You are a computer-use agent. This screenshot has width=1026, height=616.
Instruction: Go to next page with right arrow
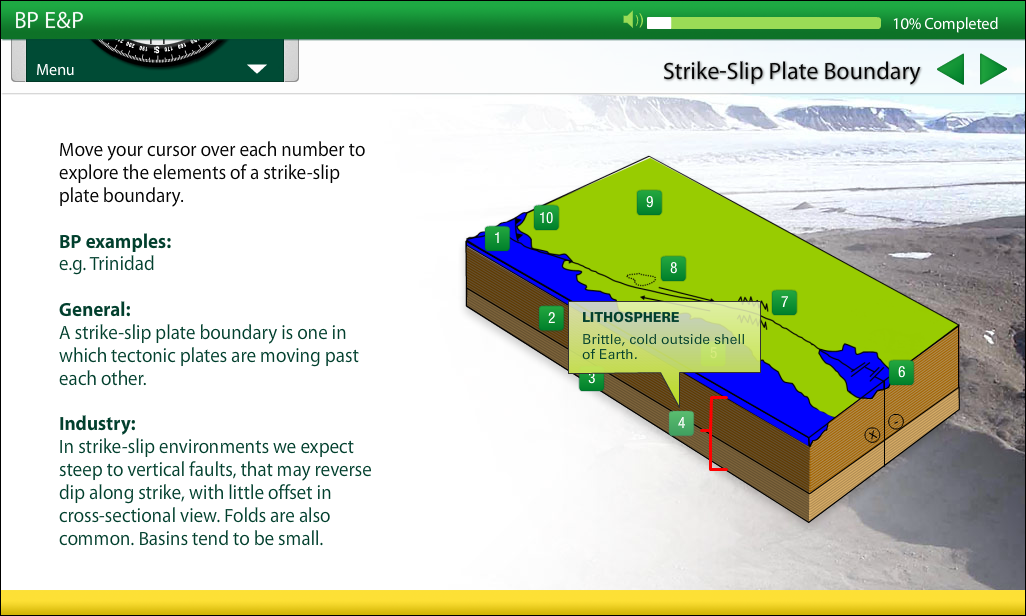tap(992, 70)
